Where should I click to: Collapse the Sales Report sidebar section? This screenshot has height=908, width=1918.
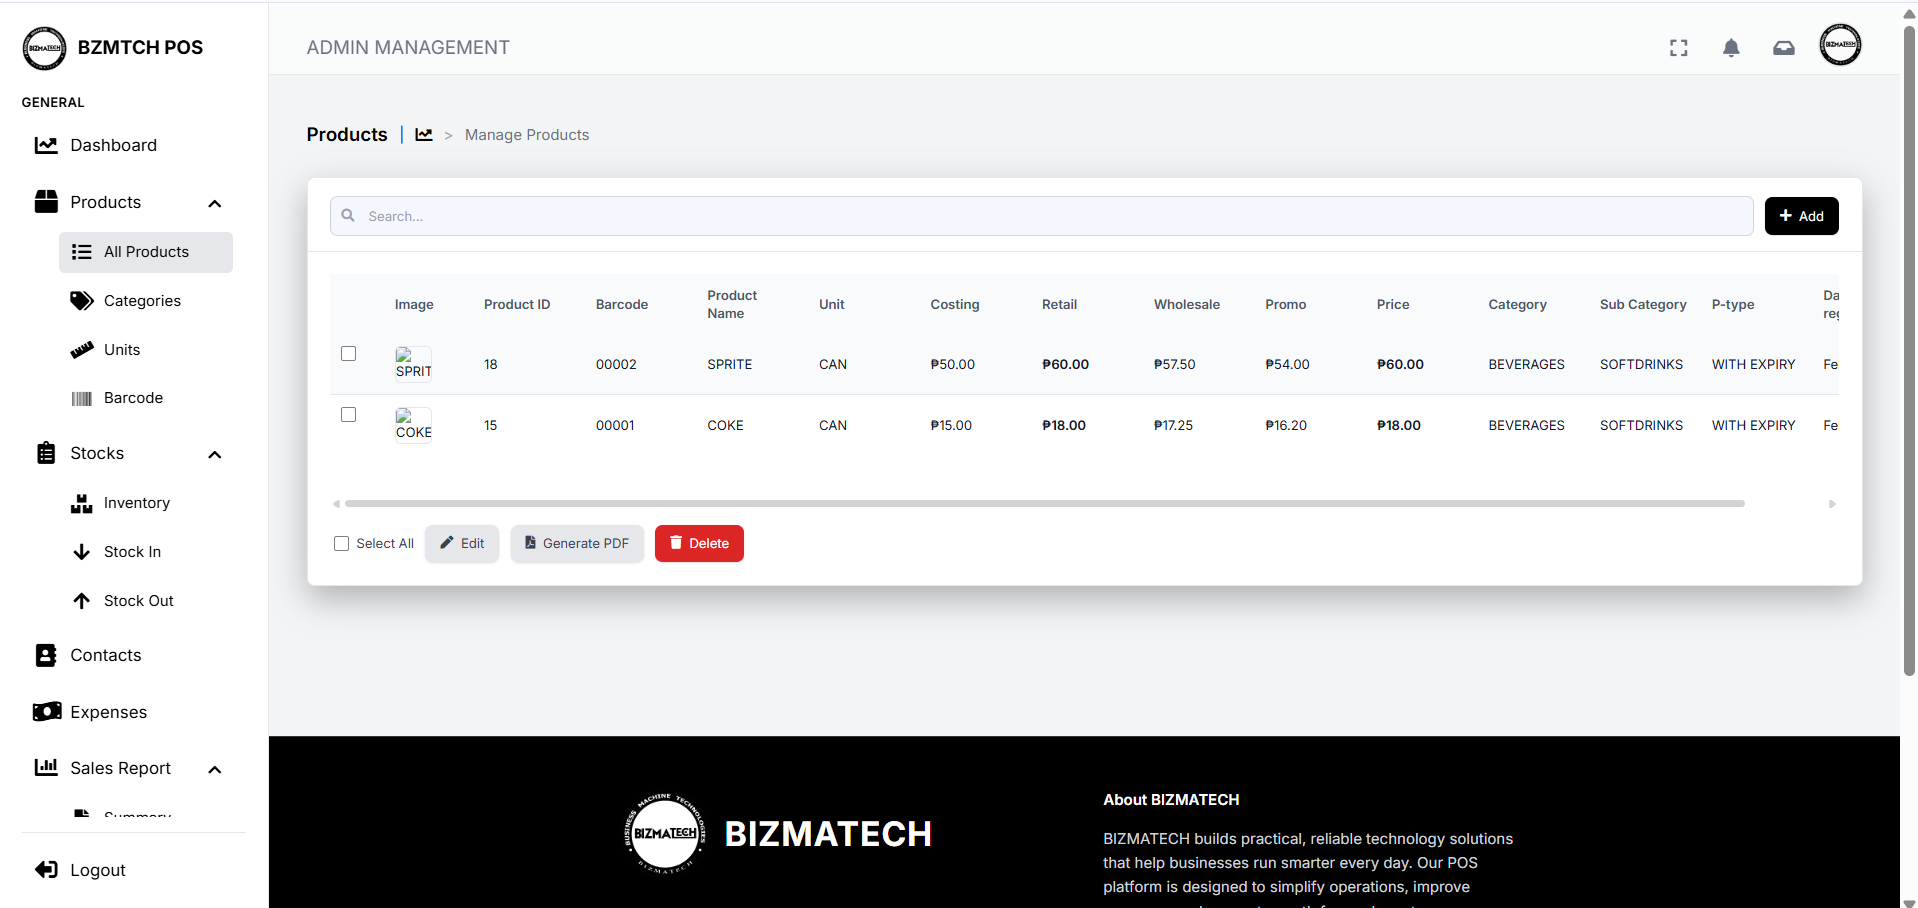(x=214, y=769)
